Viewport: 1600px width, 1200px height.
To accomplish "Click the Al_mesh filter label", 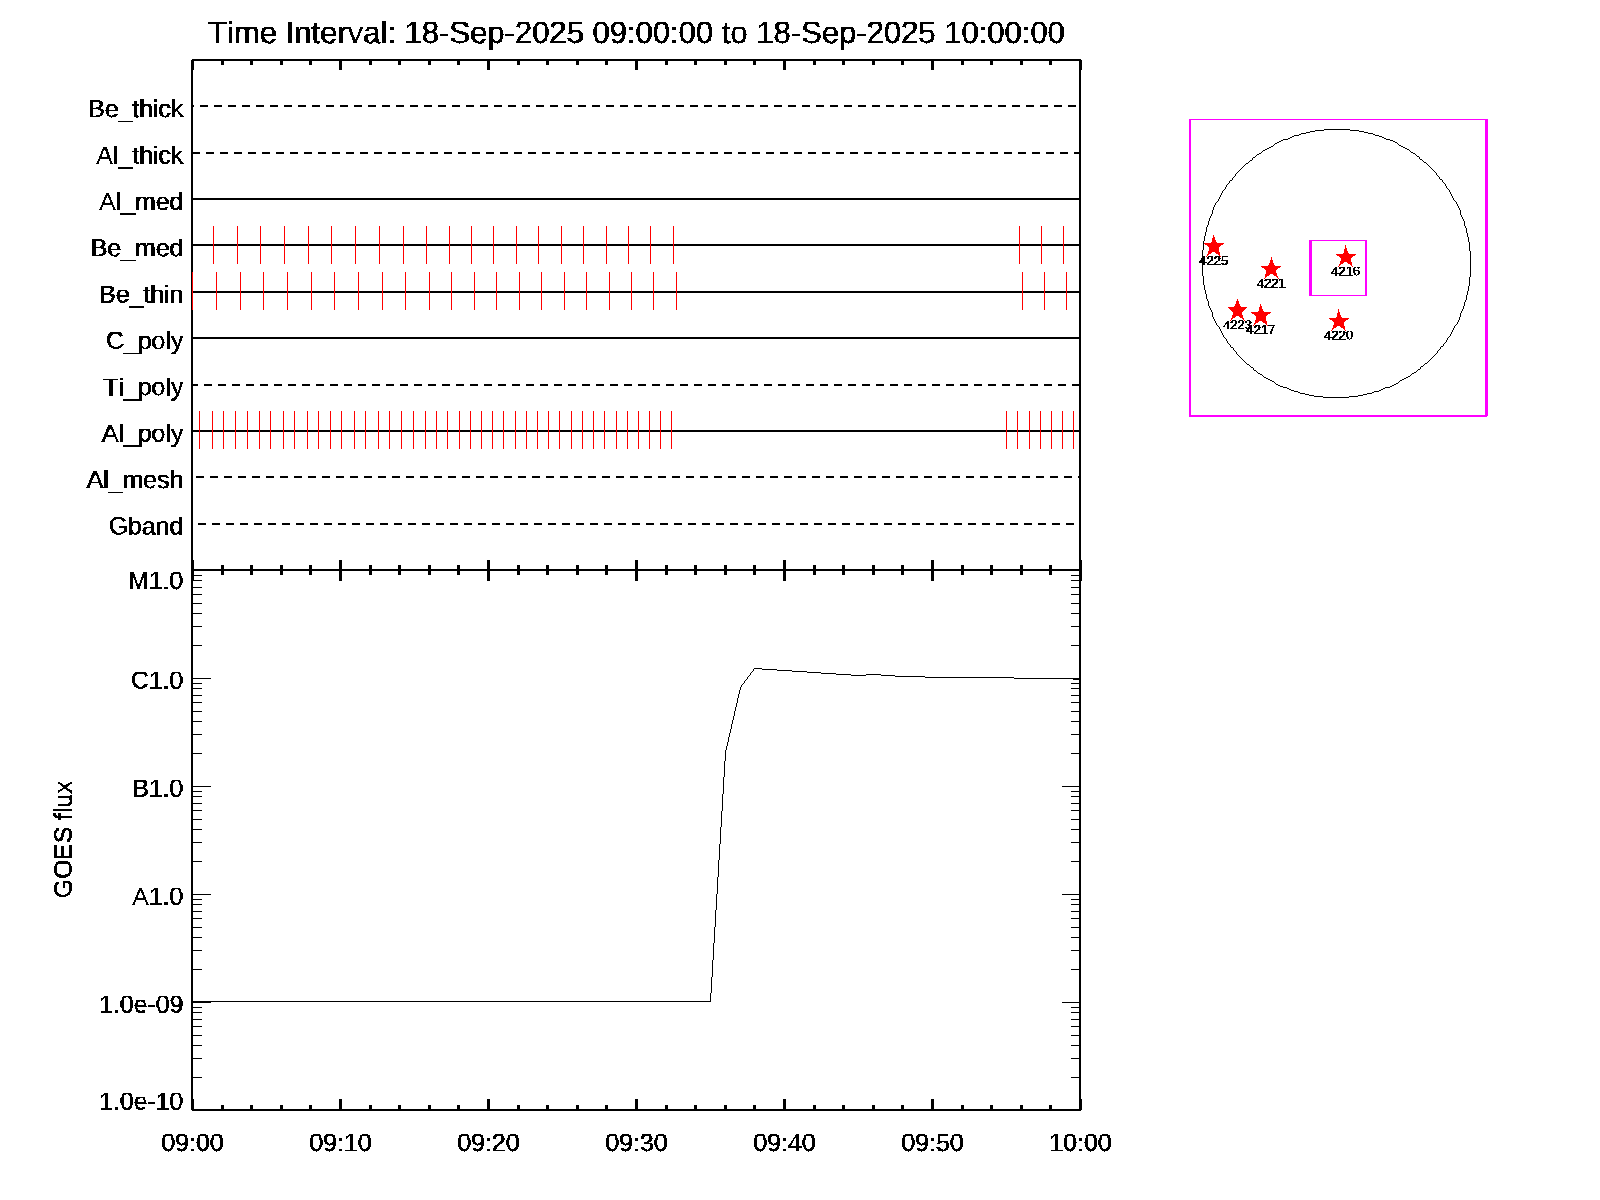I will click(x=135, y=480).
